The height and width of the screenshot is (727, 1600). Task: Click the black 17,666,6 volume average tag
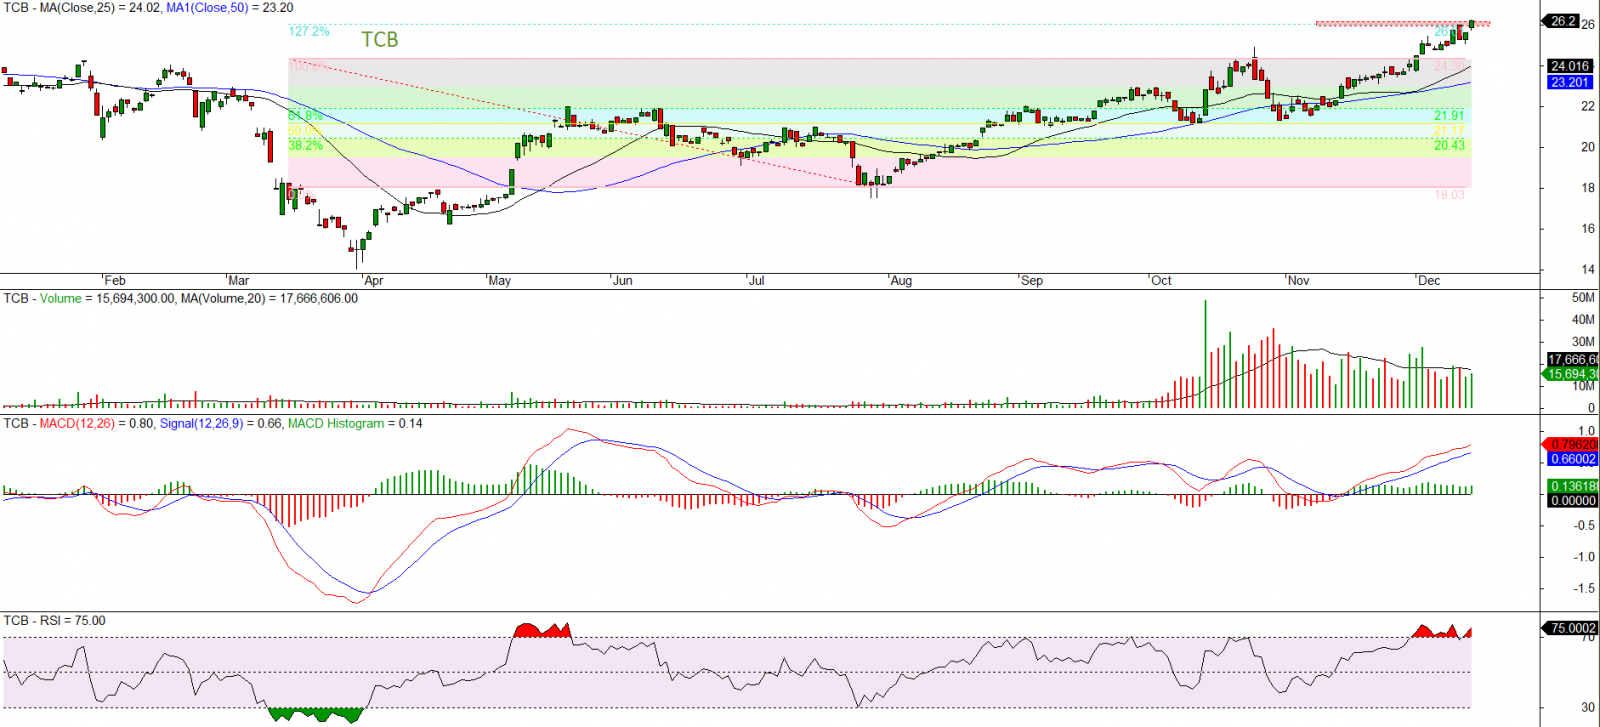pyautogui.click(x=1572, y=359)
